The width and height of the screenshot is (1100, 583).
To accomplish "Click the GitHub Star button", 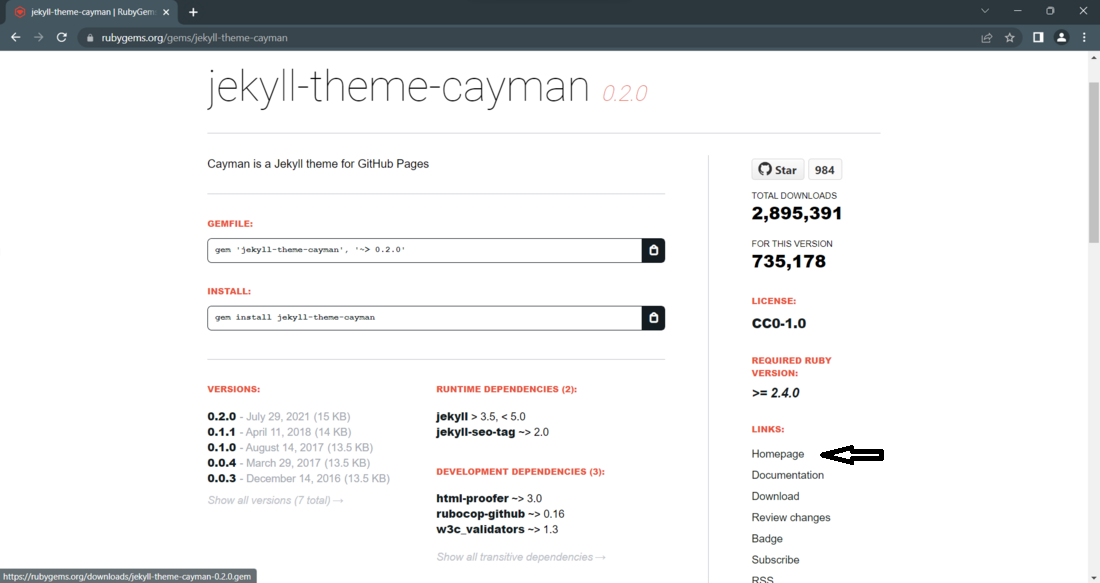I will click(x=778, y=170).
